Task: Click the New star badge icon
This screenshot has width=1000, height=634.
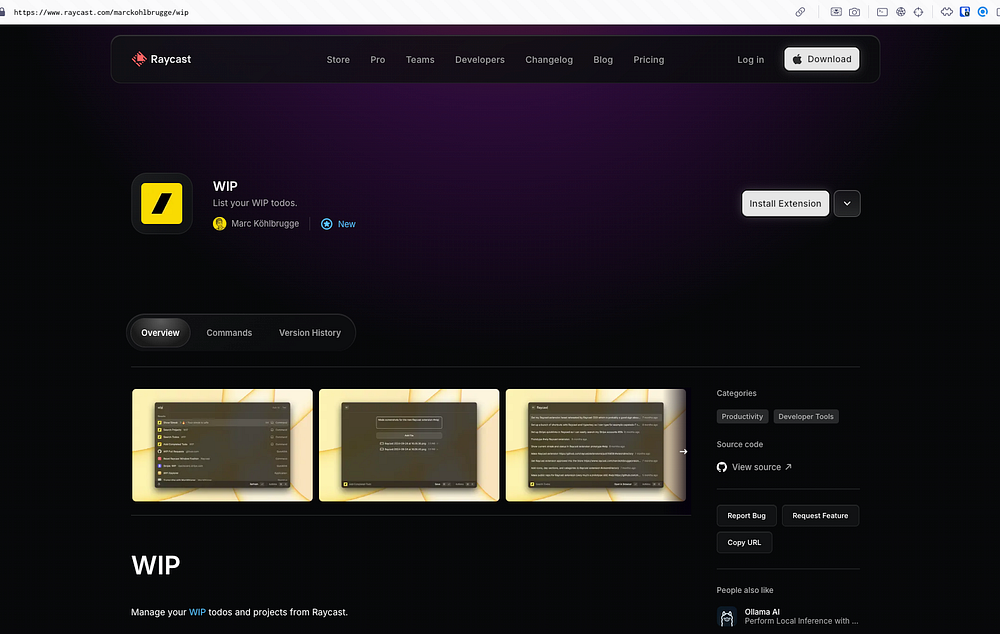Action: pyautogui.click(x=327, y=224)
